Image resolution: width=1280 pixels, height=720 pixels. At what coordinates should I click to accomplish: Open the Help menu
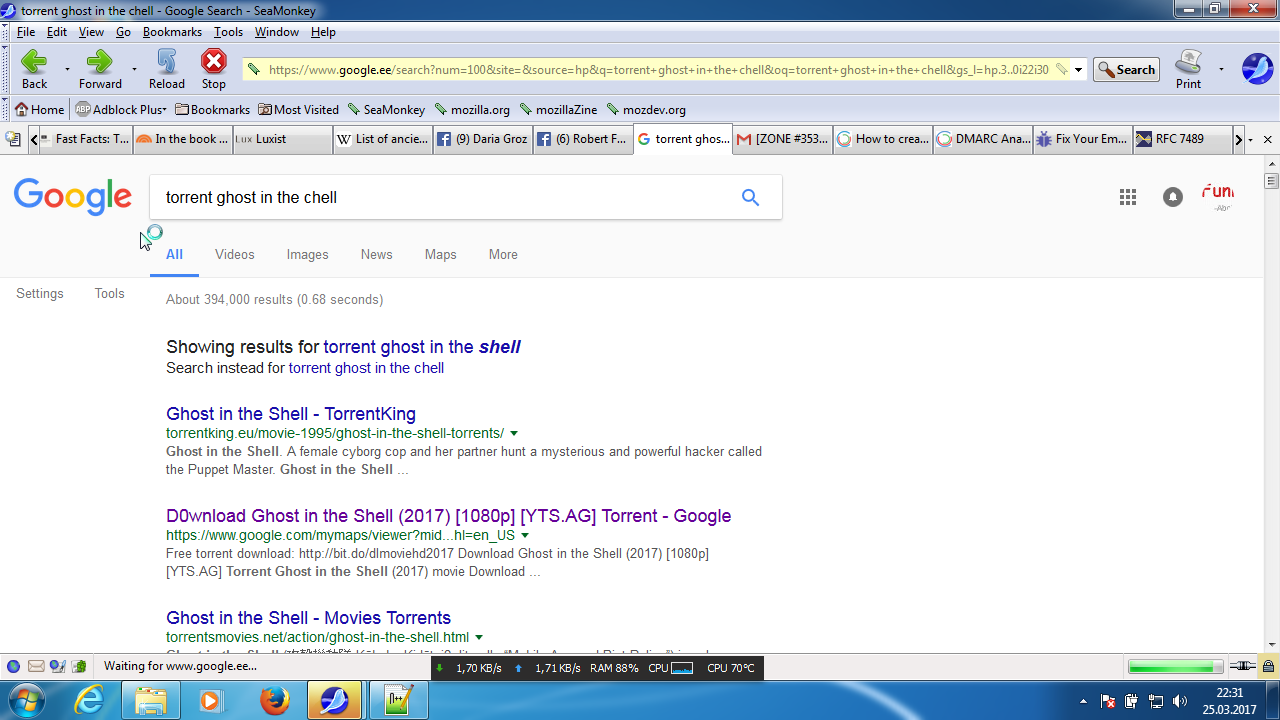pos(323,32)
